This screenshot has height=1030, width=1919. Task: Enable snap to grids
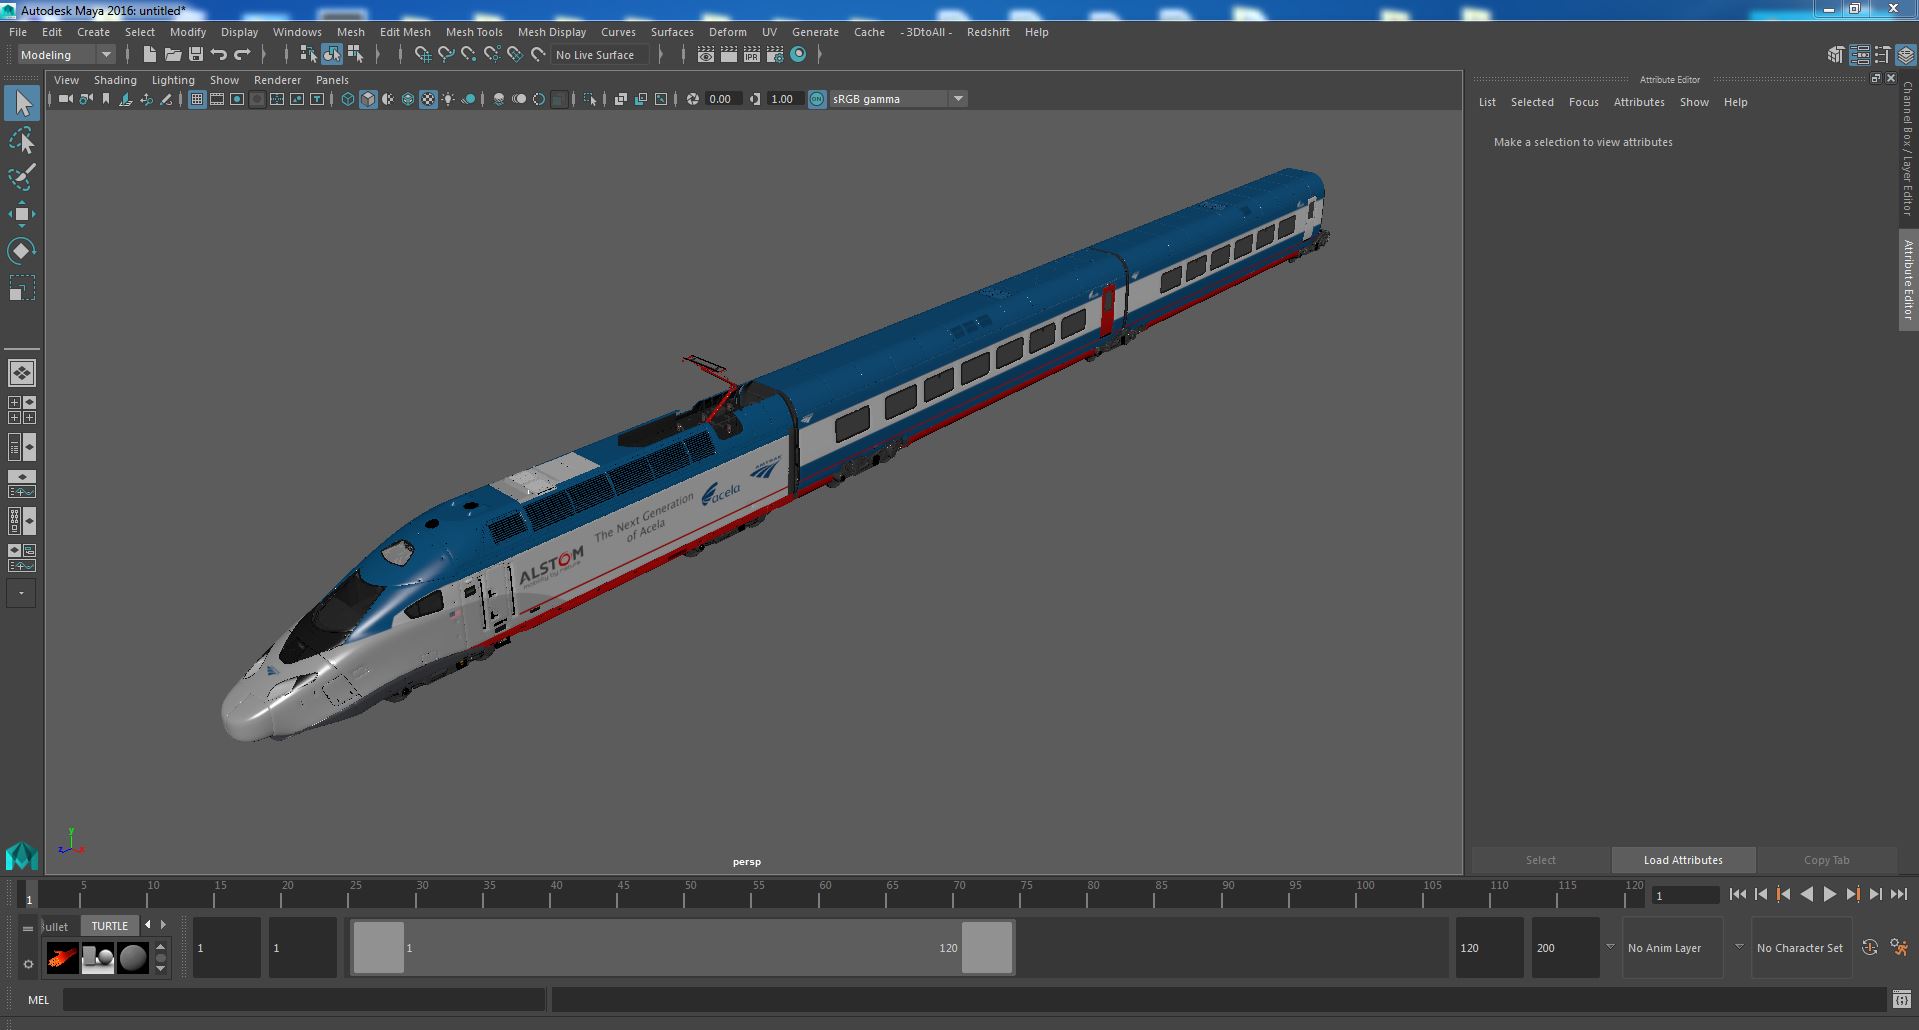click(423, 55)
